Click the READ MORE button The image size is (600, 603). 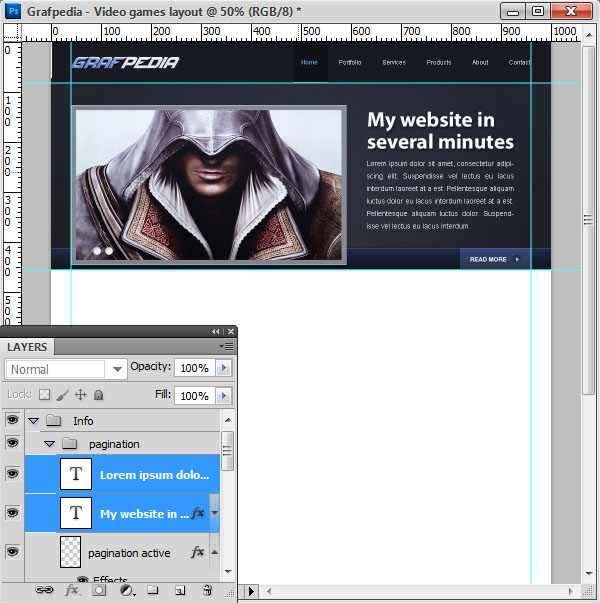pos(495,259)
